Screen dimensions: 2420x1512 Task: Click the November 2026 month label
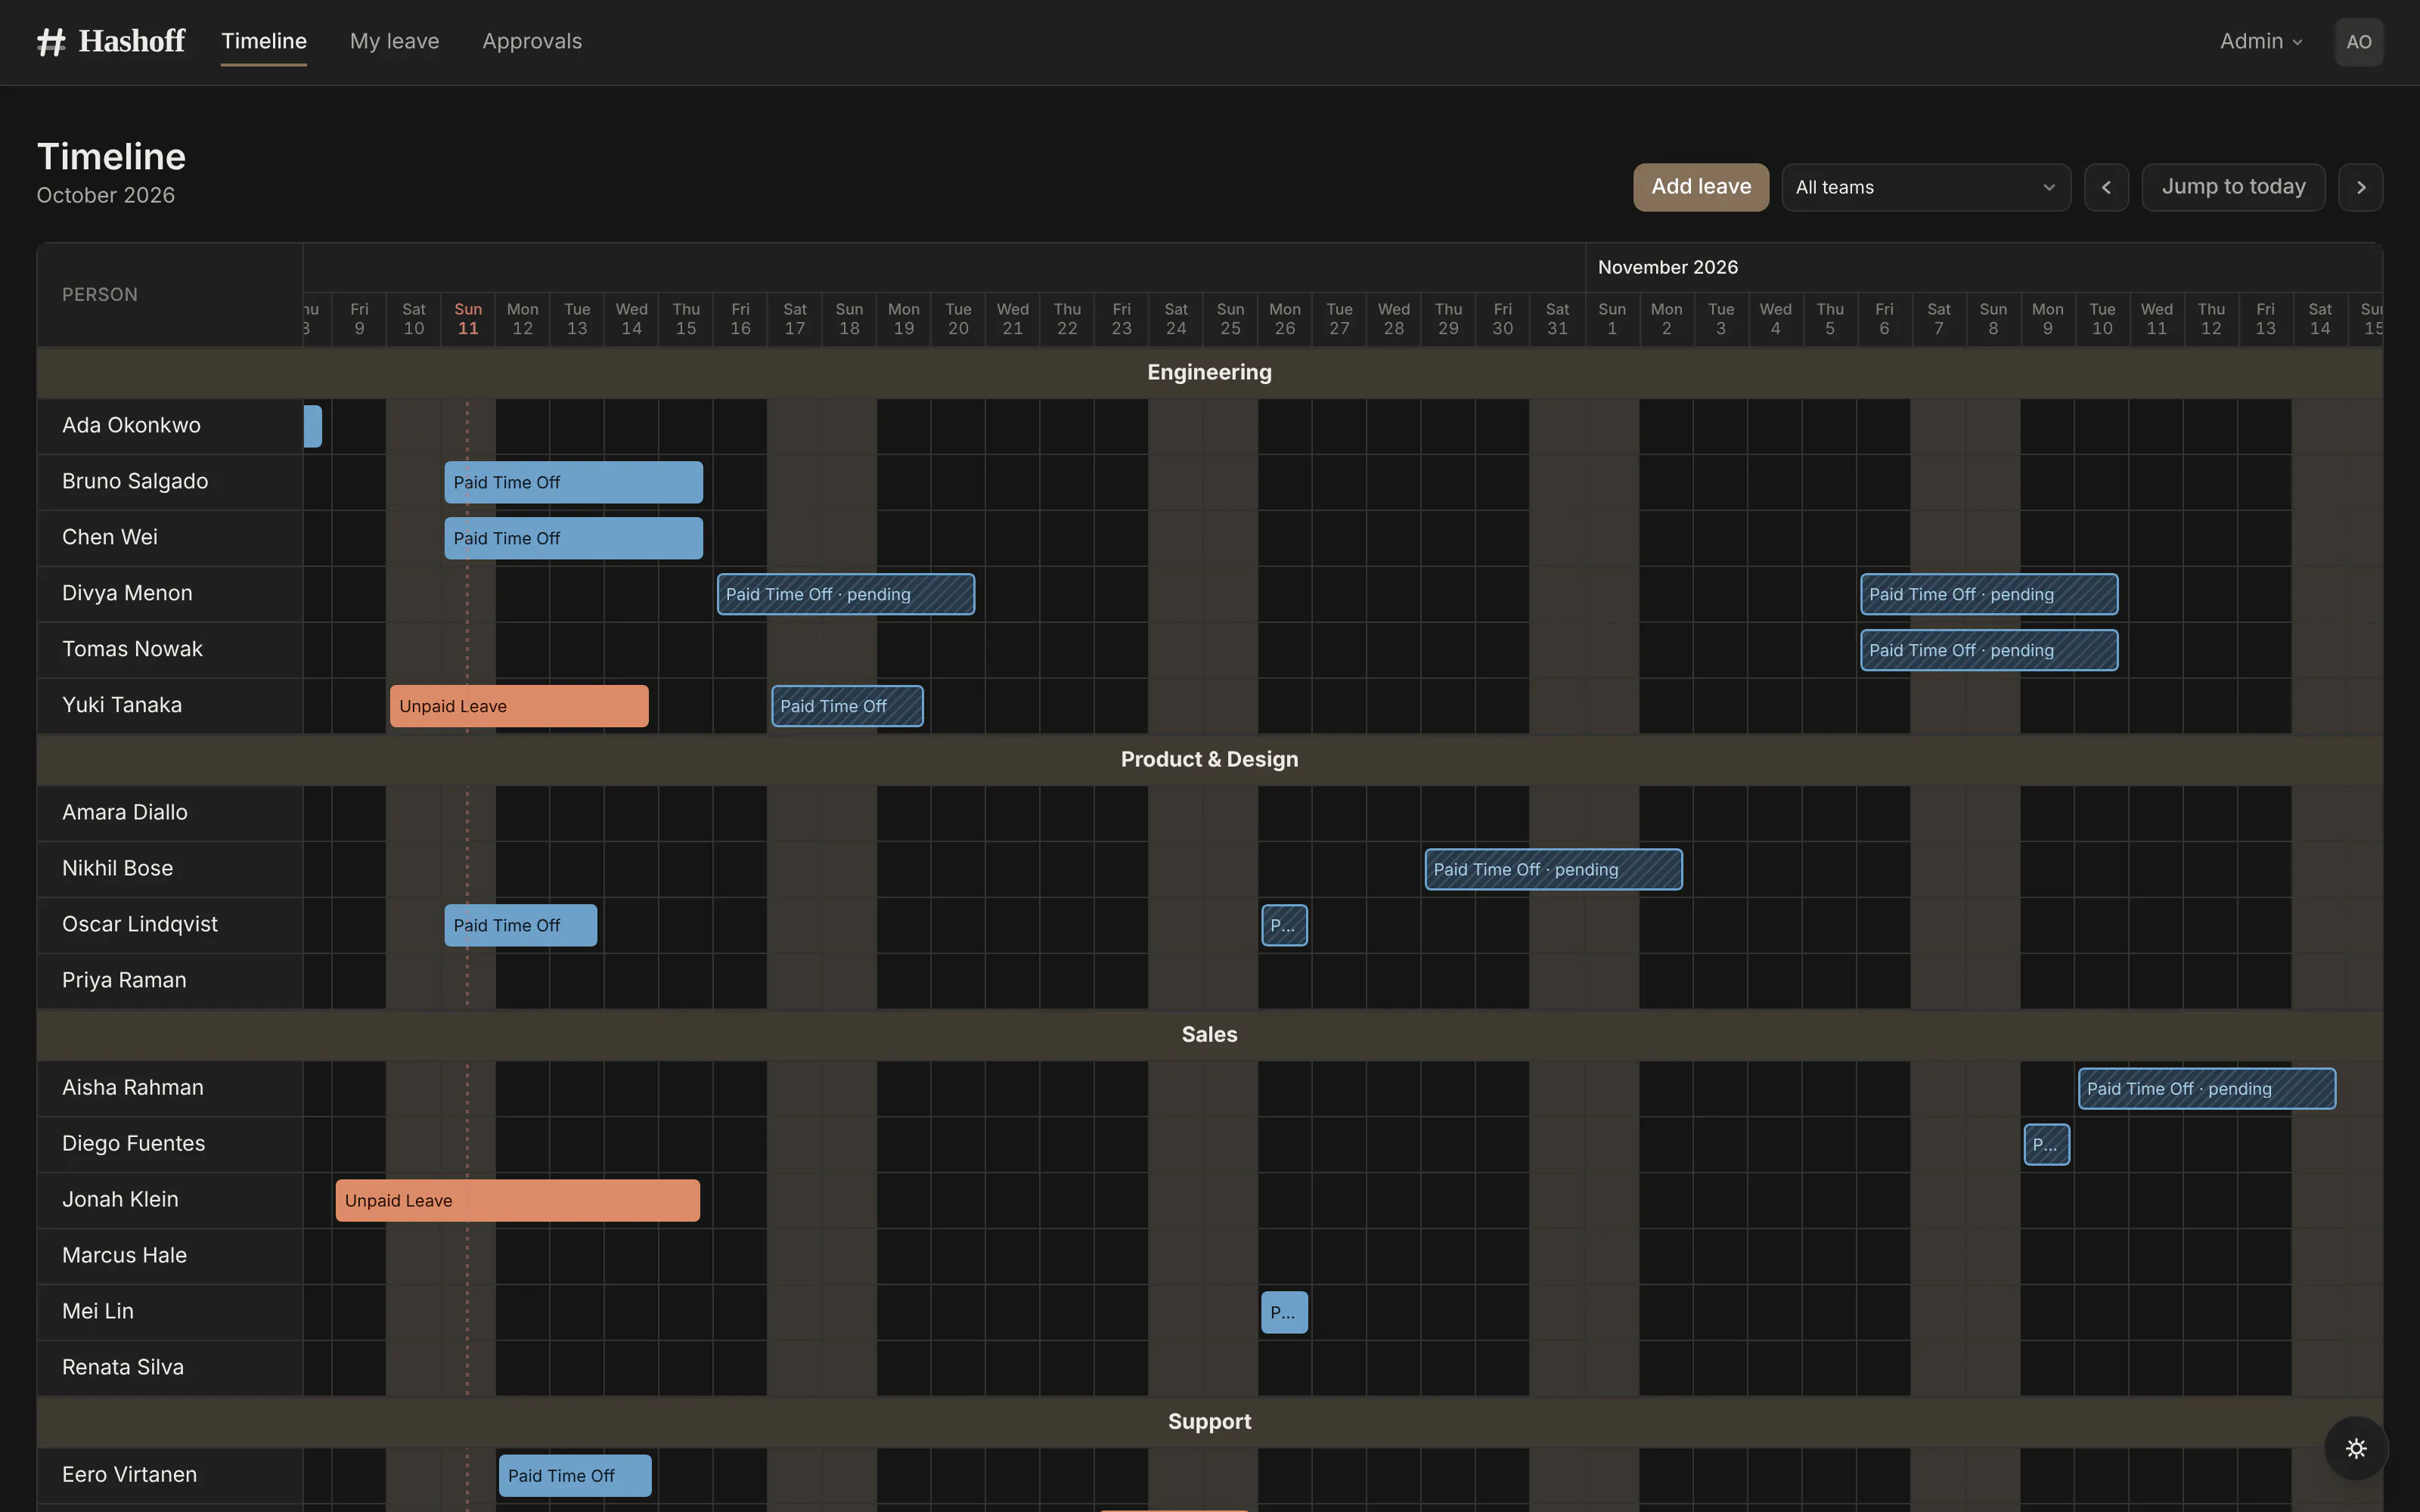[x=1667, y=267]
